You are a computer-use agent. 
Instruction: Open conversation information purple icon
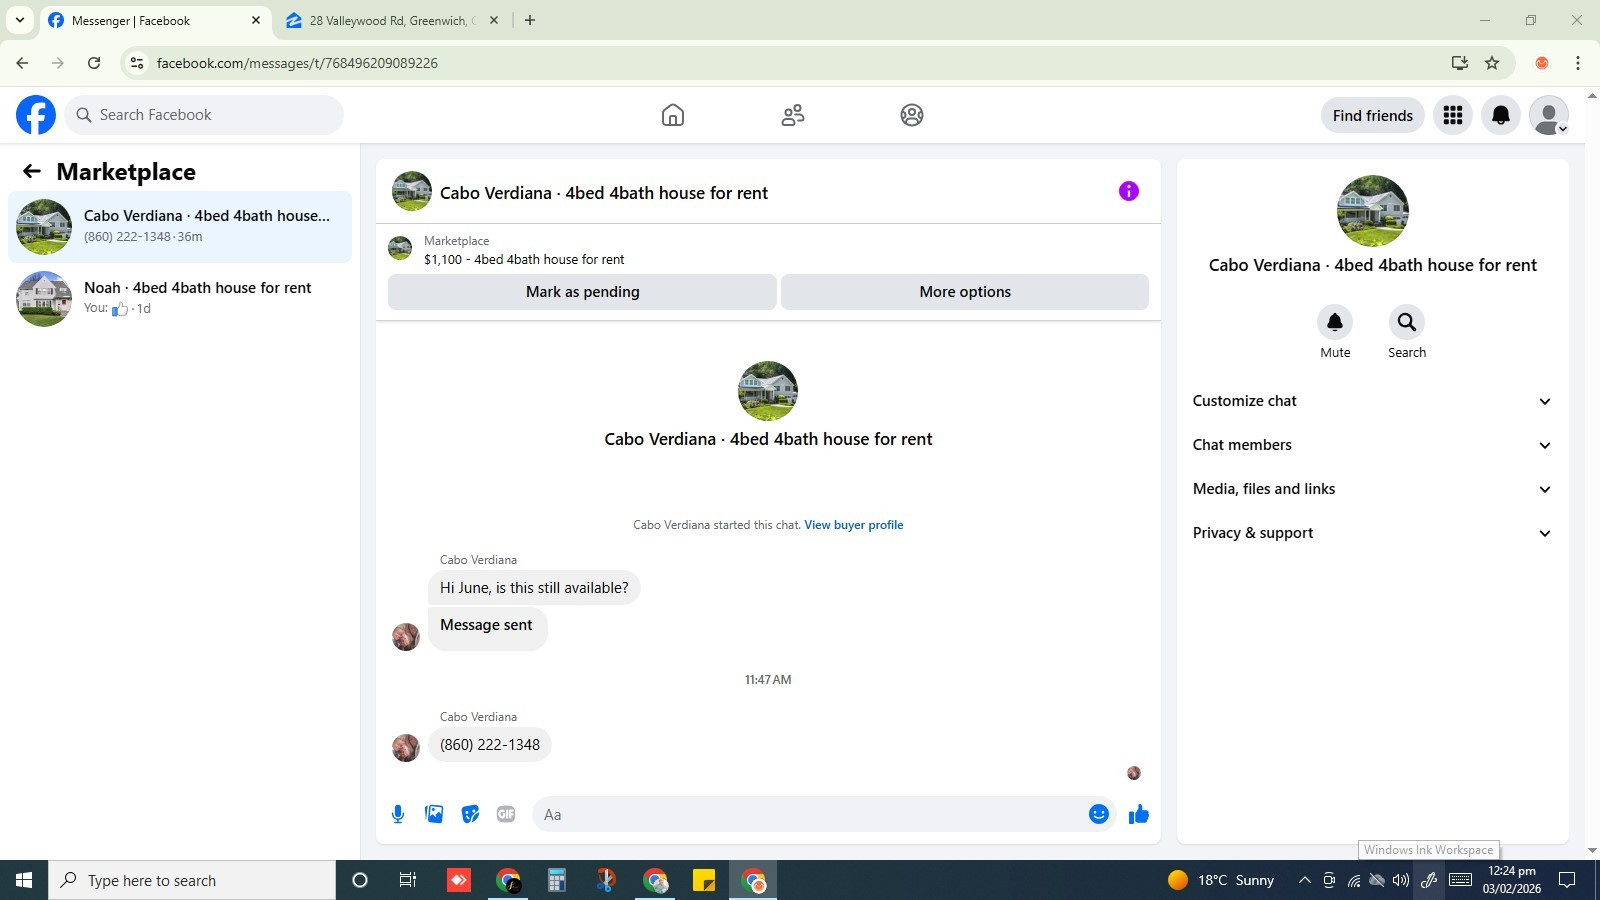pos(1129,191)
